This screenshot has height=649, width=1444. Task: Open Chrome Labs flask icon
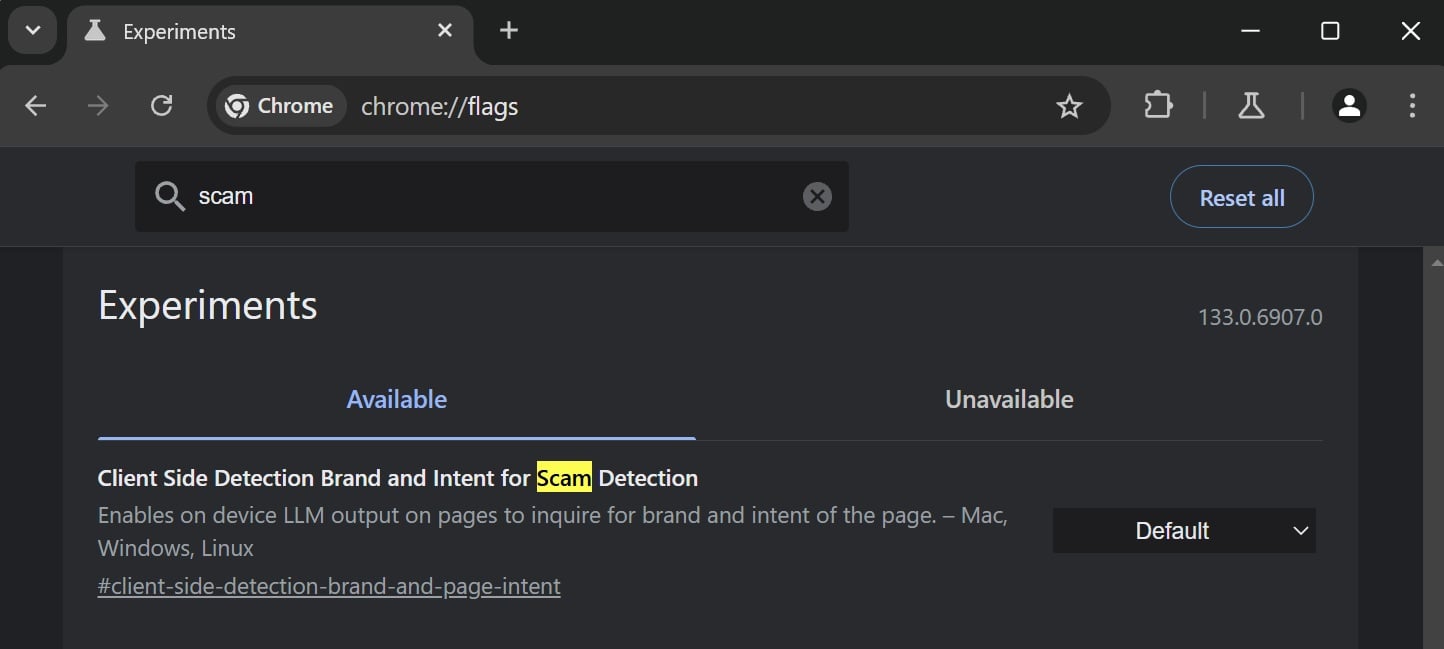[x=1251, y=106]
